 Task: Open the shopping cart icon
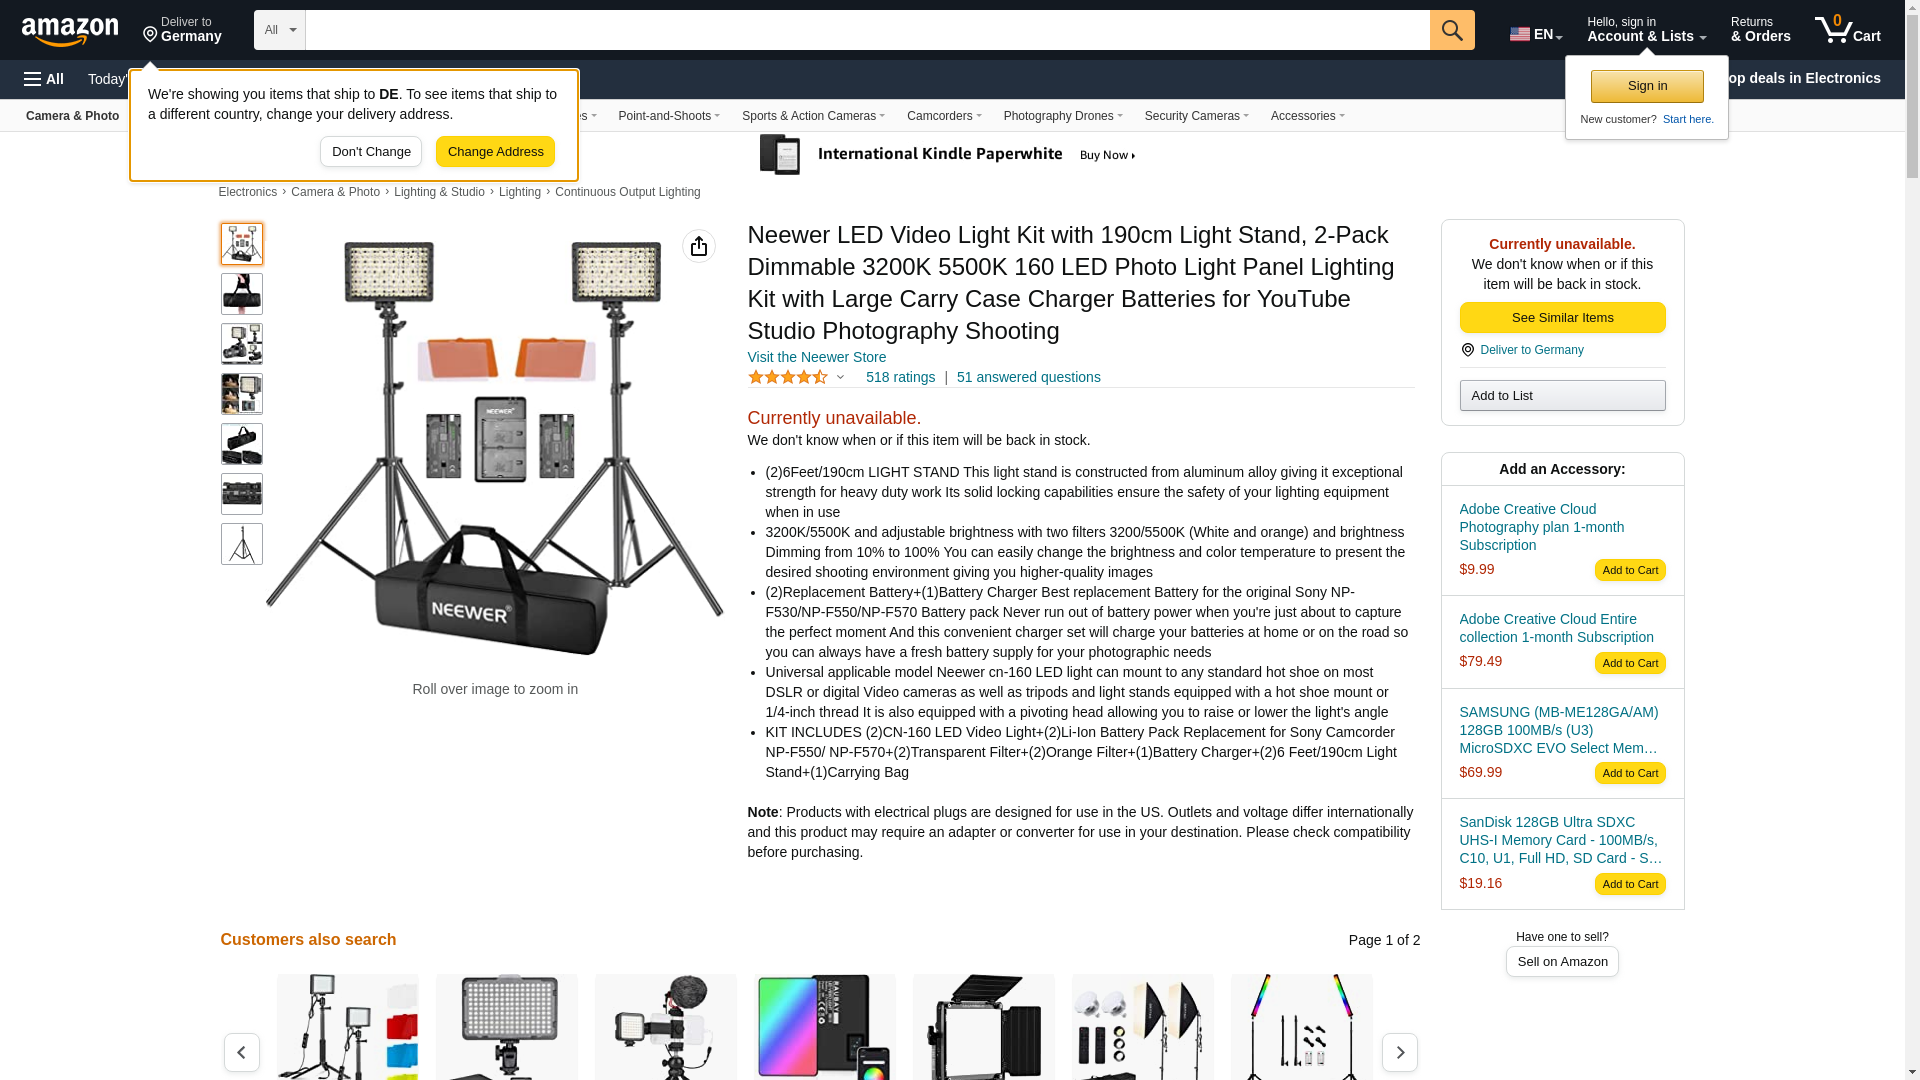click(1847, 30)
